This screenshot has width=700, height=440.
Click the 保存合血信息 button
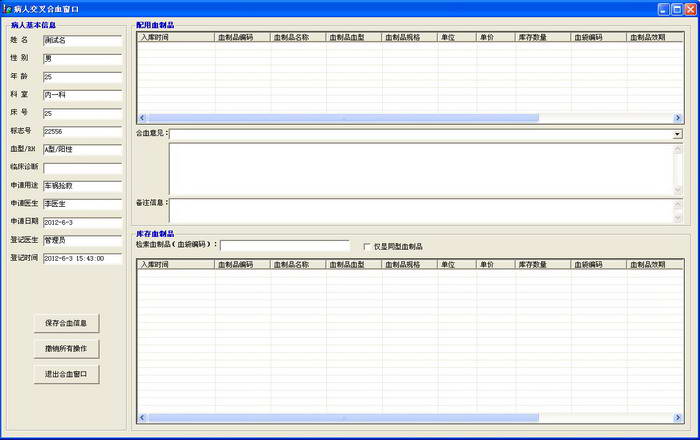[x=66, y=323]
